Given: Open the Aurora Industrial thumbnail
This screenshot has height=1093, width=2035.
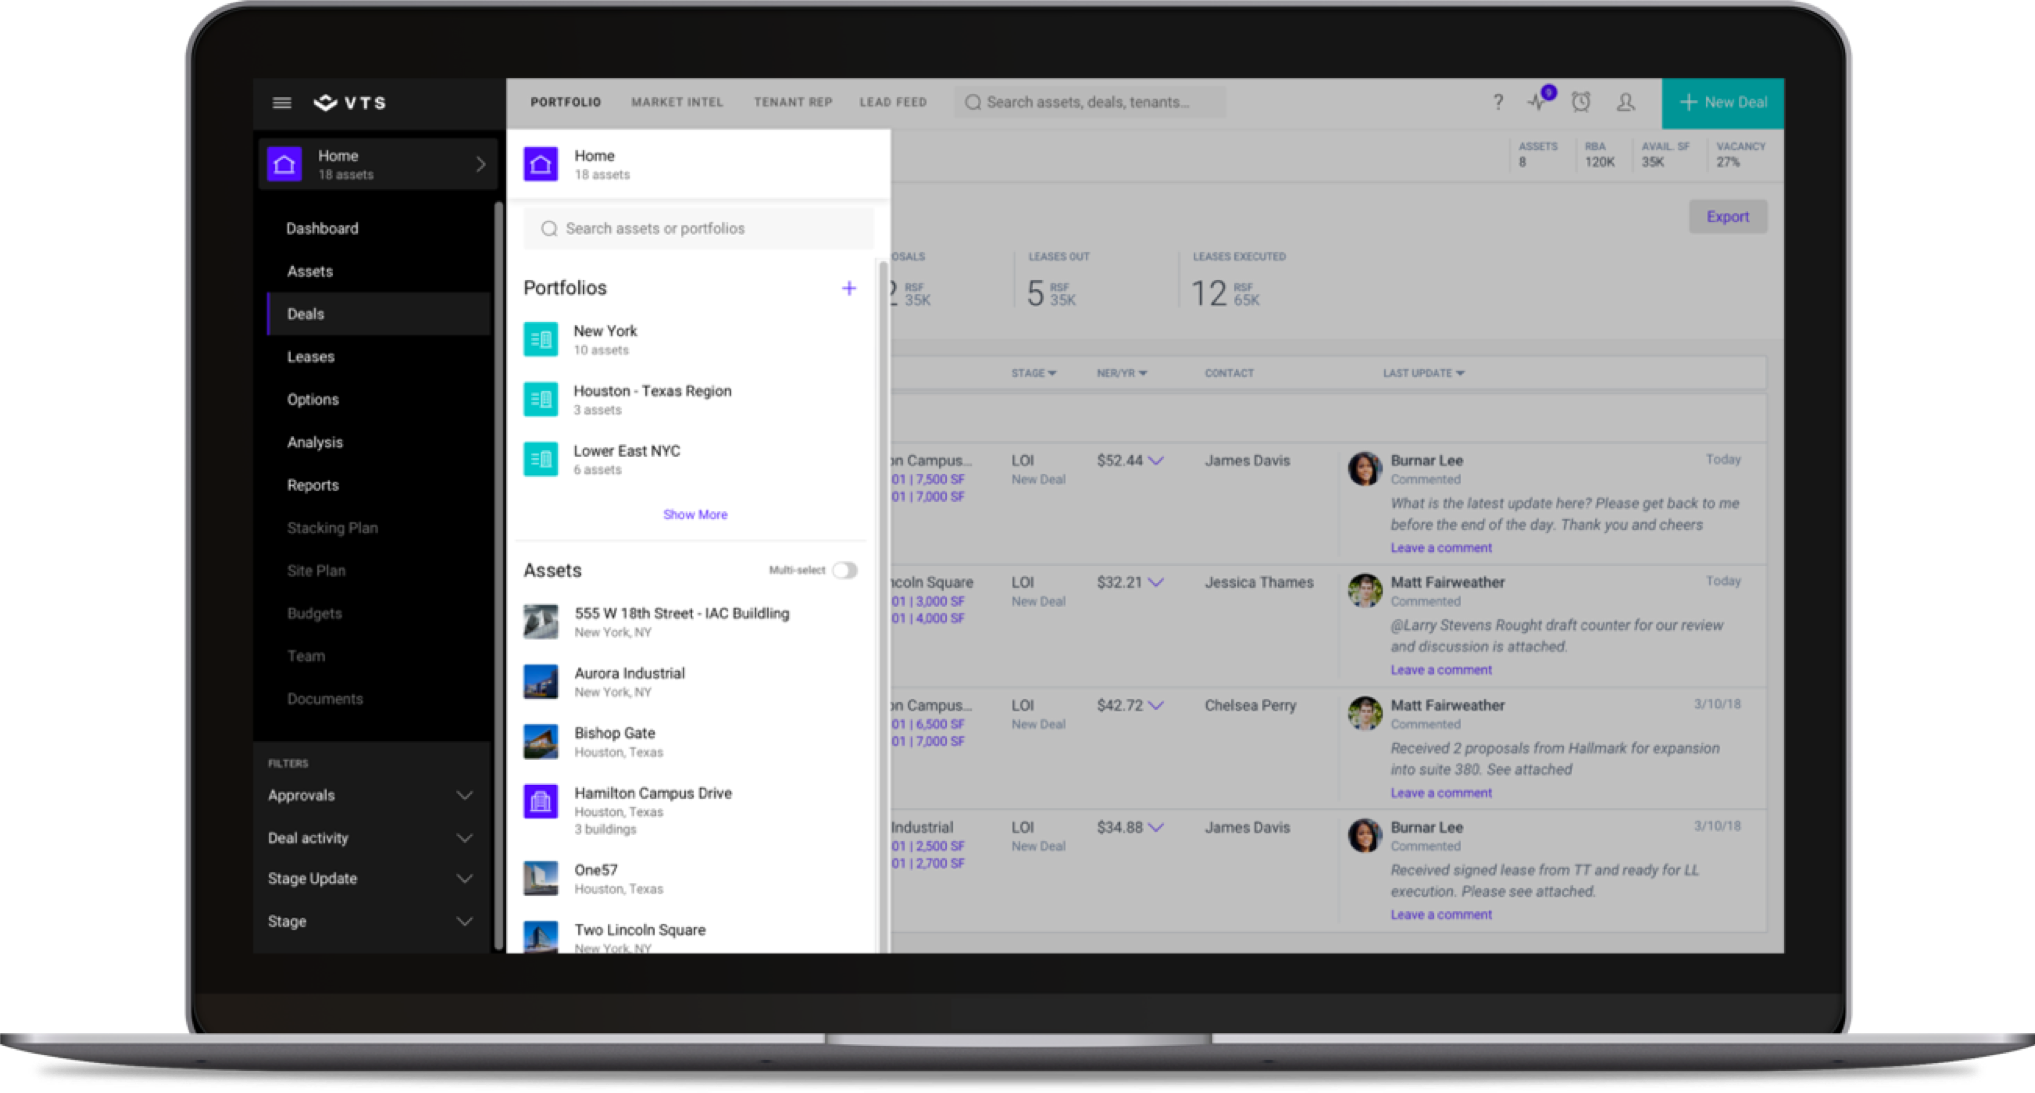Looking at the screenshot, I should (541, 681).
